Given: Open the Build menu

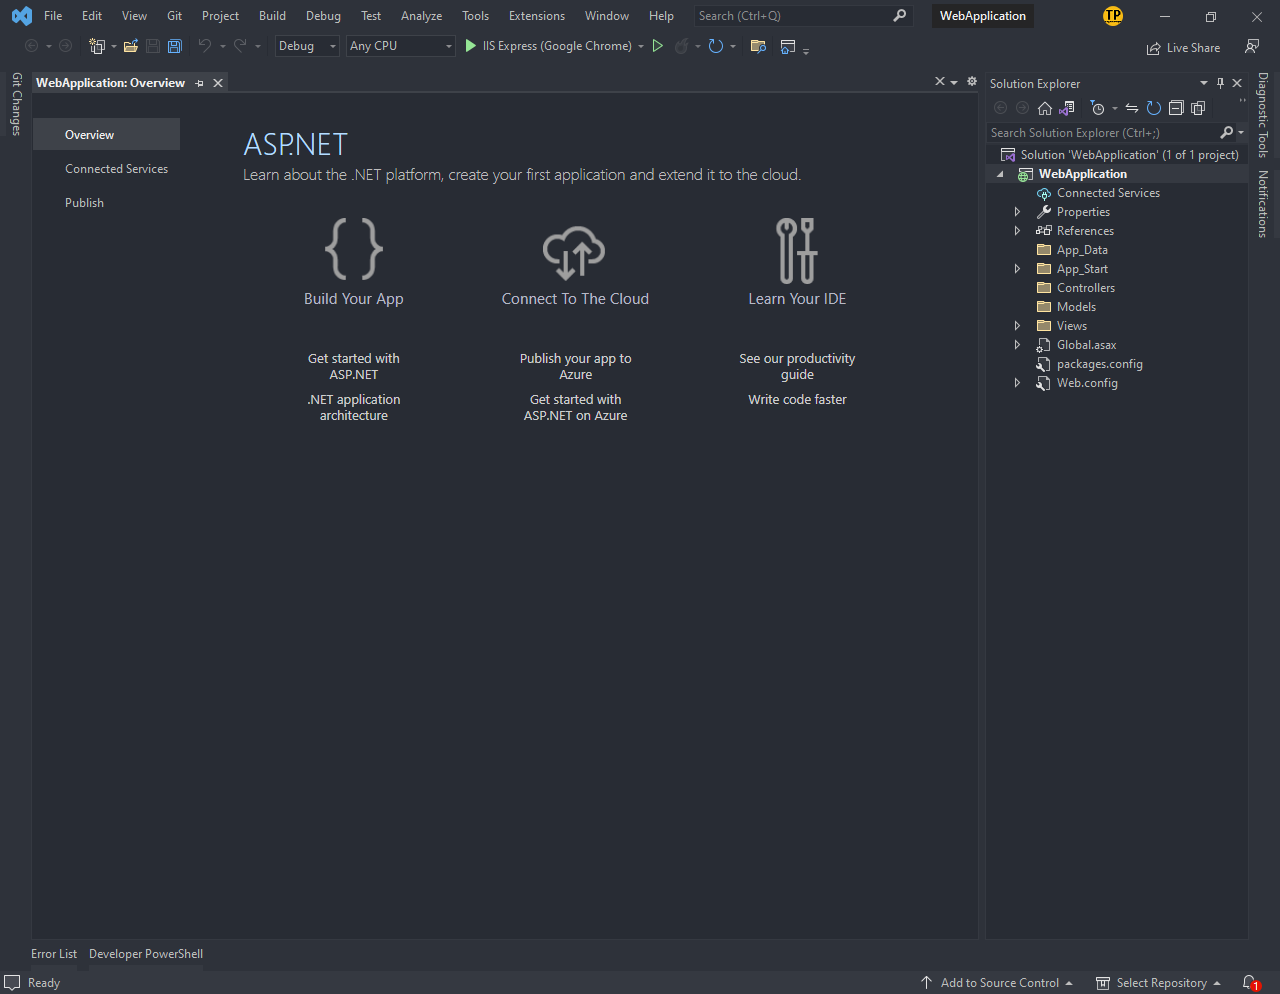Looking at the screenshot, I should (272, 16).
